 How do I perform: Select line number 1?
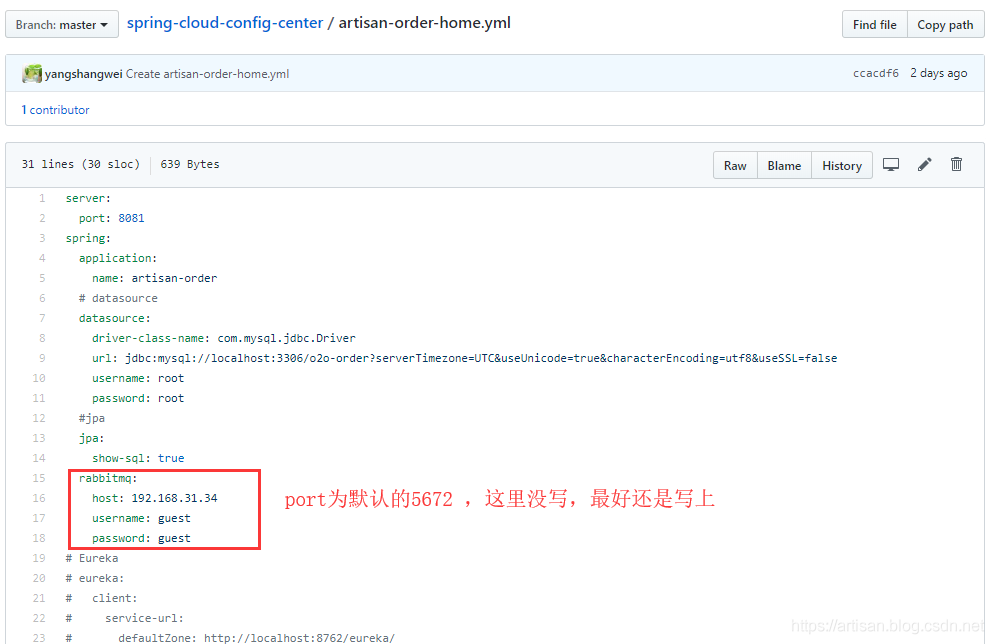42,198
